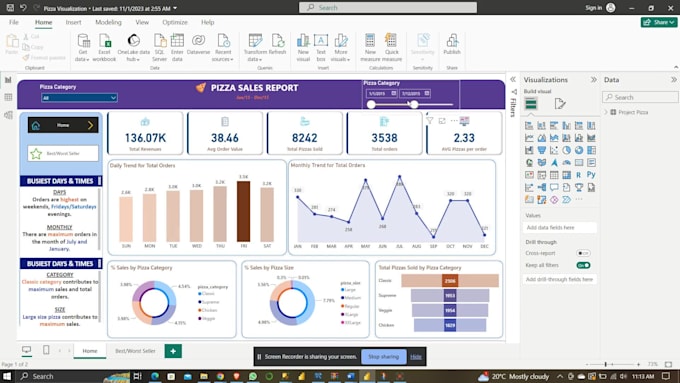This screenshot has width=680, height=383.
Task: Insert a Funnel chart visual
Action: (542, 151)
